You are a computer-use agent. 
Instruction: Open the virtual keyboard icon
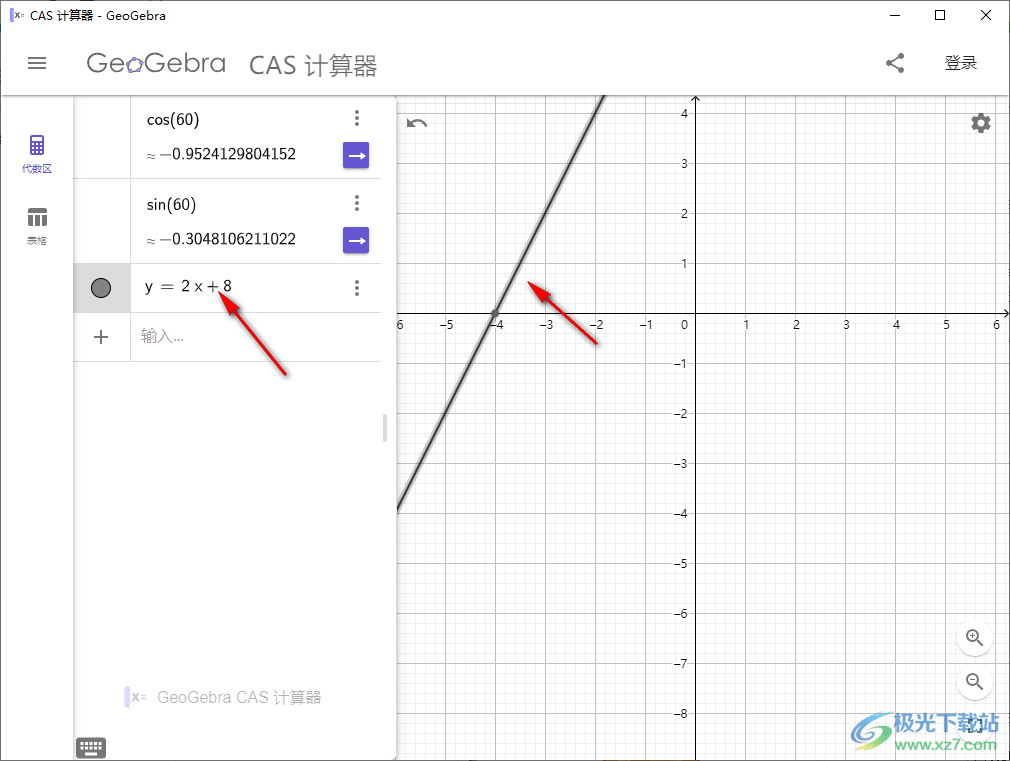[x=91, y=747]
